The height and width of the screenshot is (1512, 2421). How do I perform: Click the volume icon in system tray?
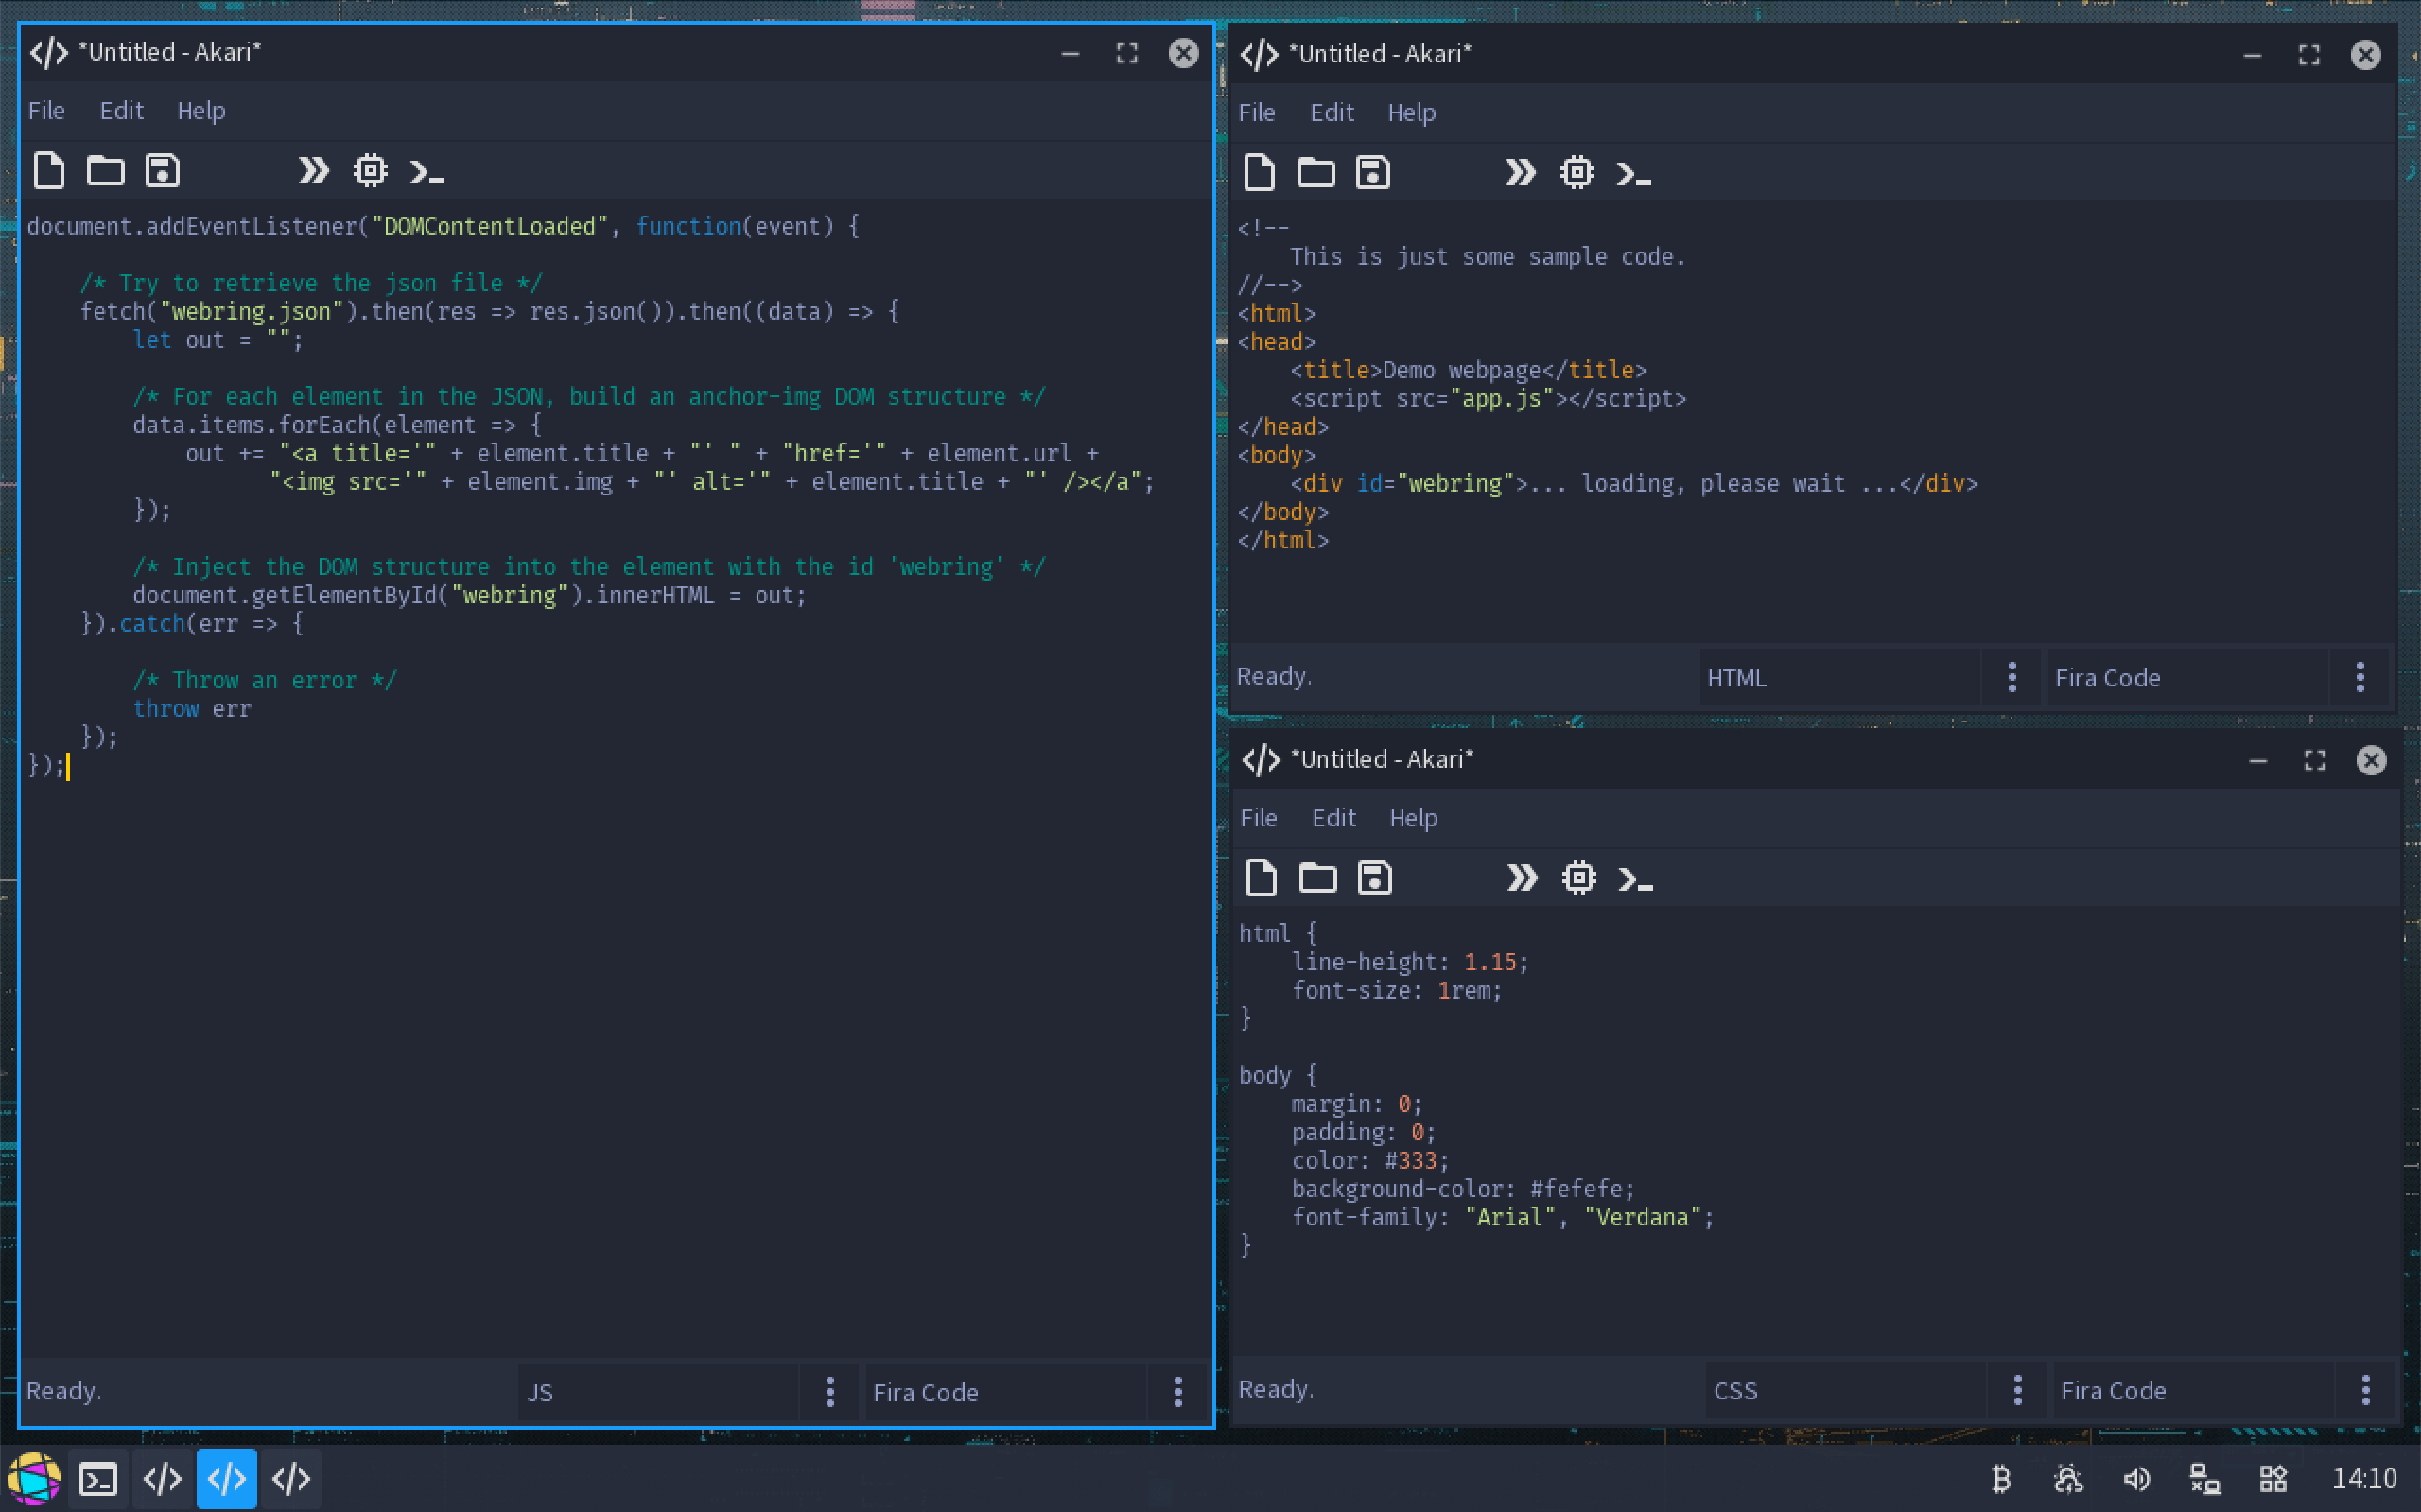2136,1478
